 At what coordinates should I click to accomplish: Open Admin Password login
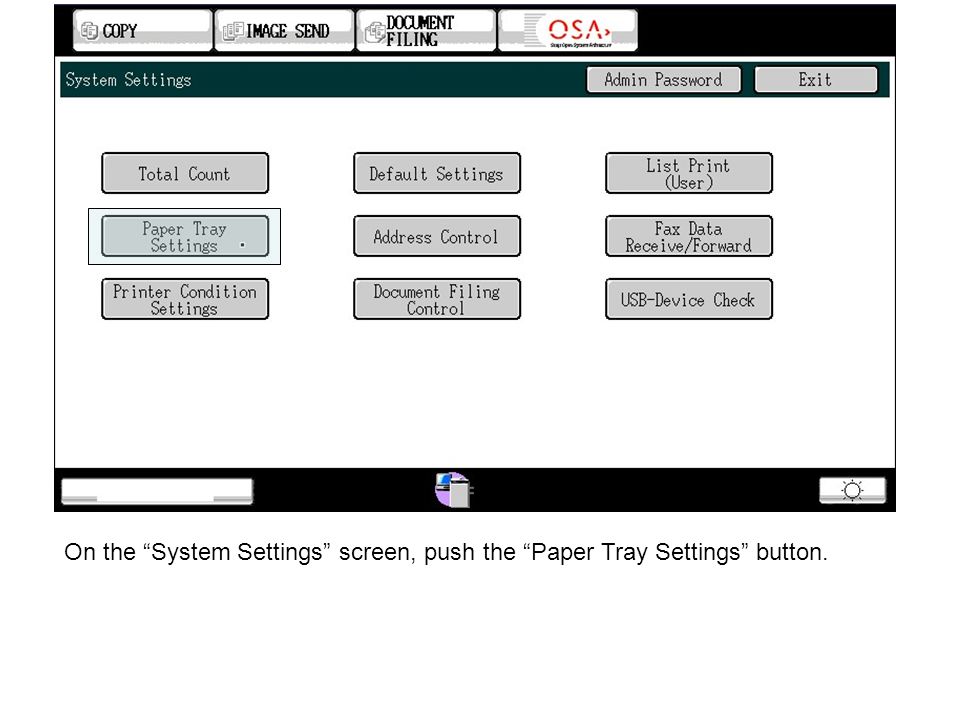pos(664,80)
